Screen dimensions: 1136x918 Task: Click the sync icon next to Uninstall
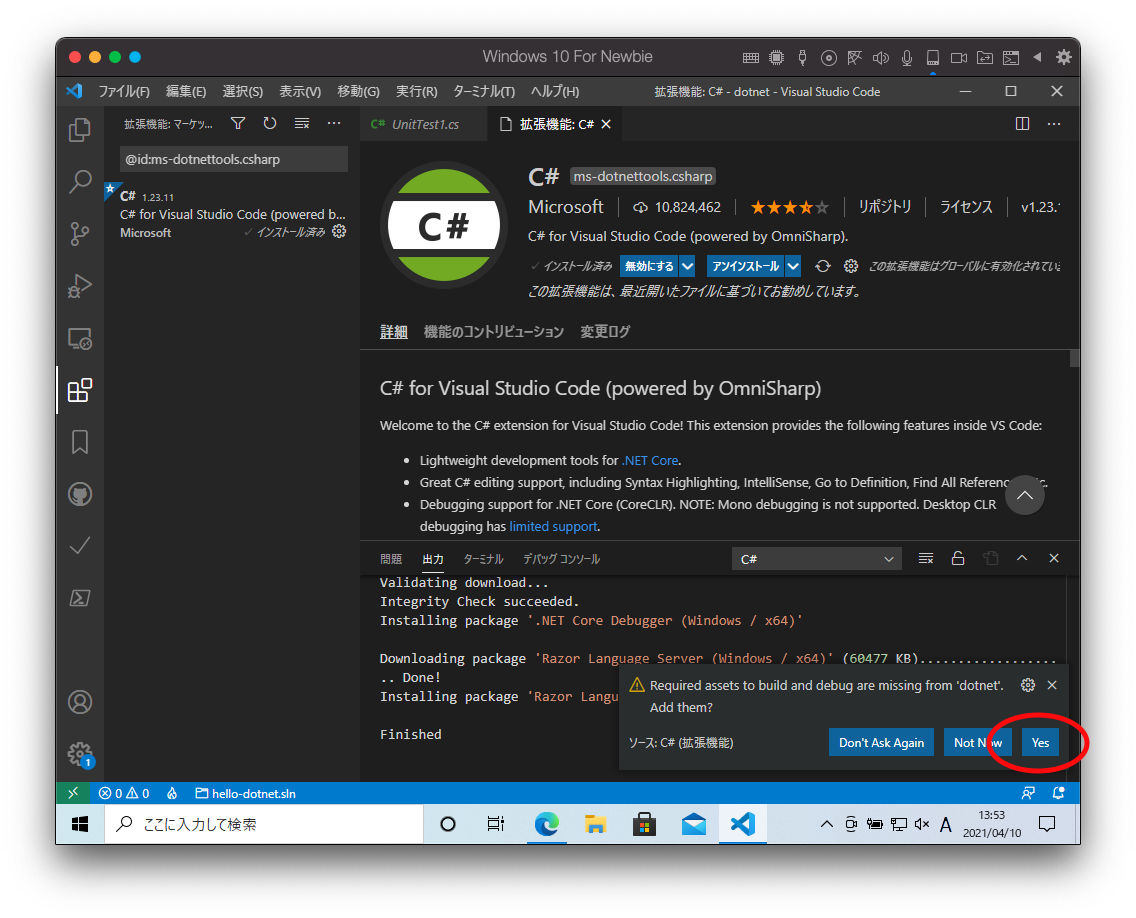click(822, 267)
